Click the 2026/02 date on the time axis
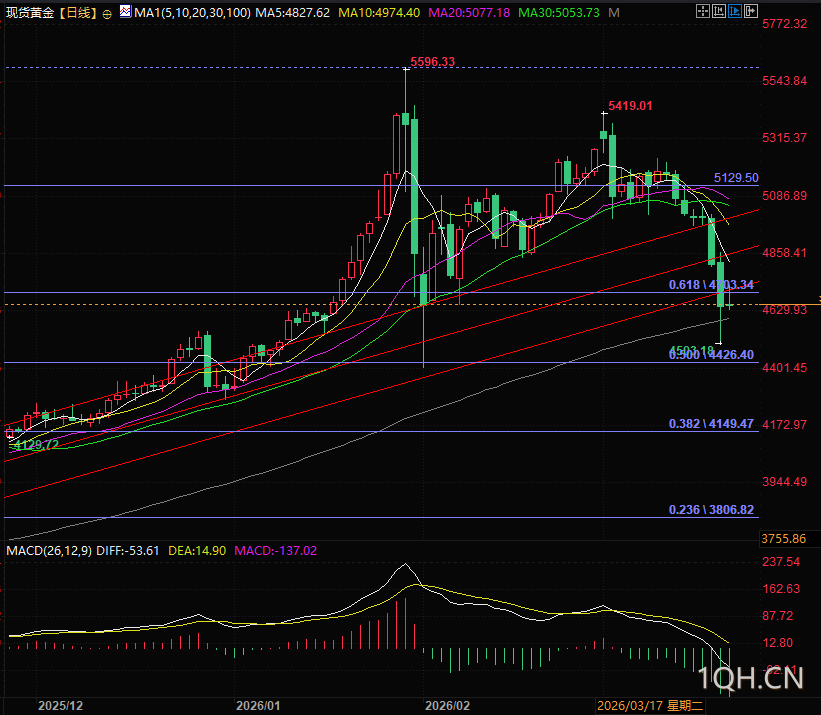 click(447, 706)
